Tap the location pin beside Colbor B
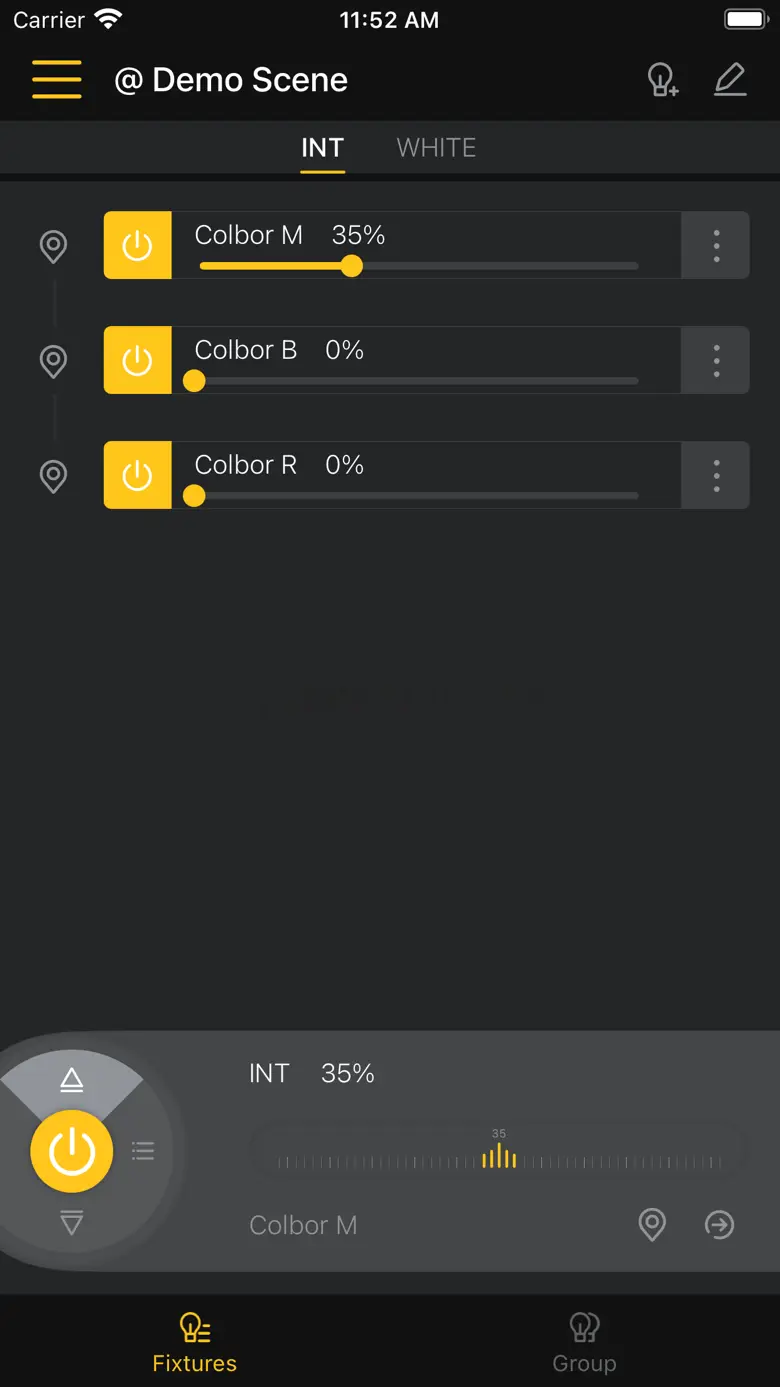This screenshot has width=780, height=1387. 53,361
